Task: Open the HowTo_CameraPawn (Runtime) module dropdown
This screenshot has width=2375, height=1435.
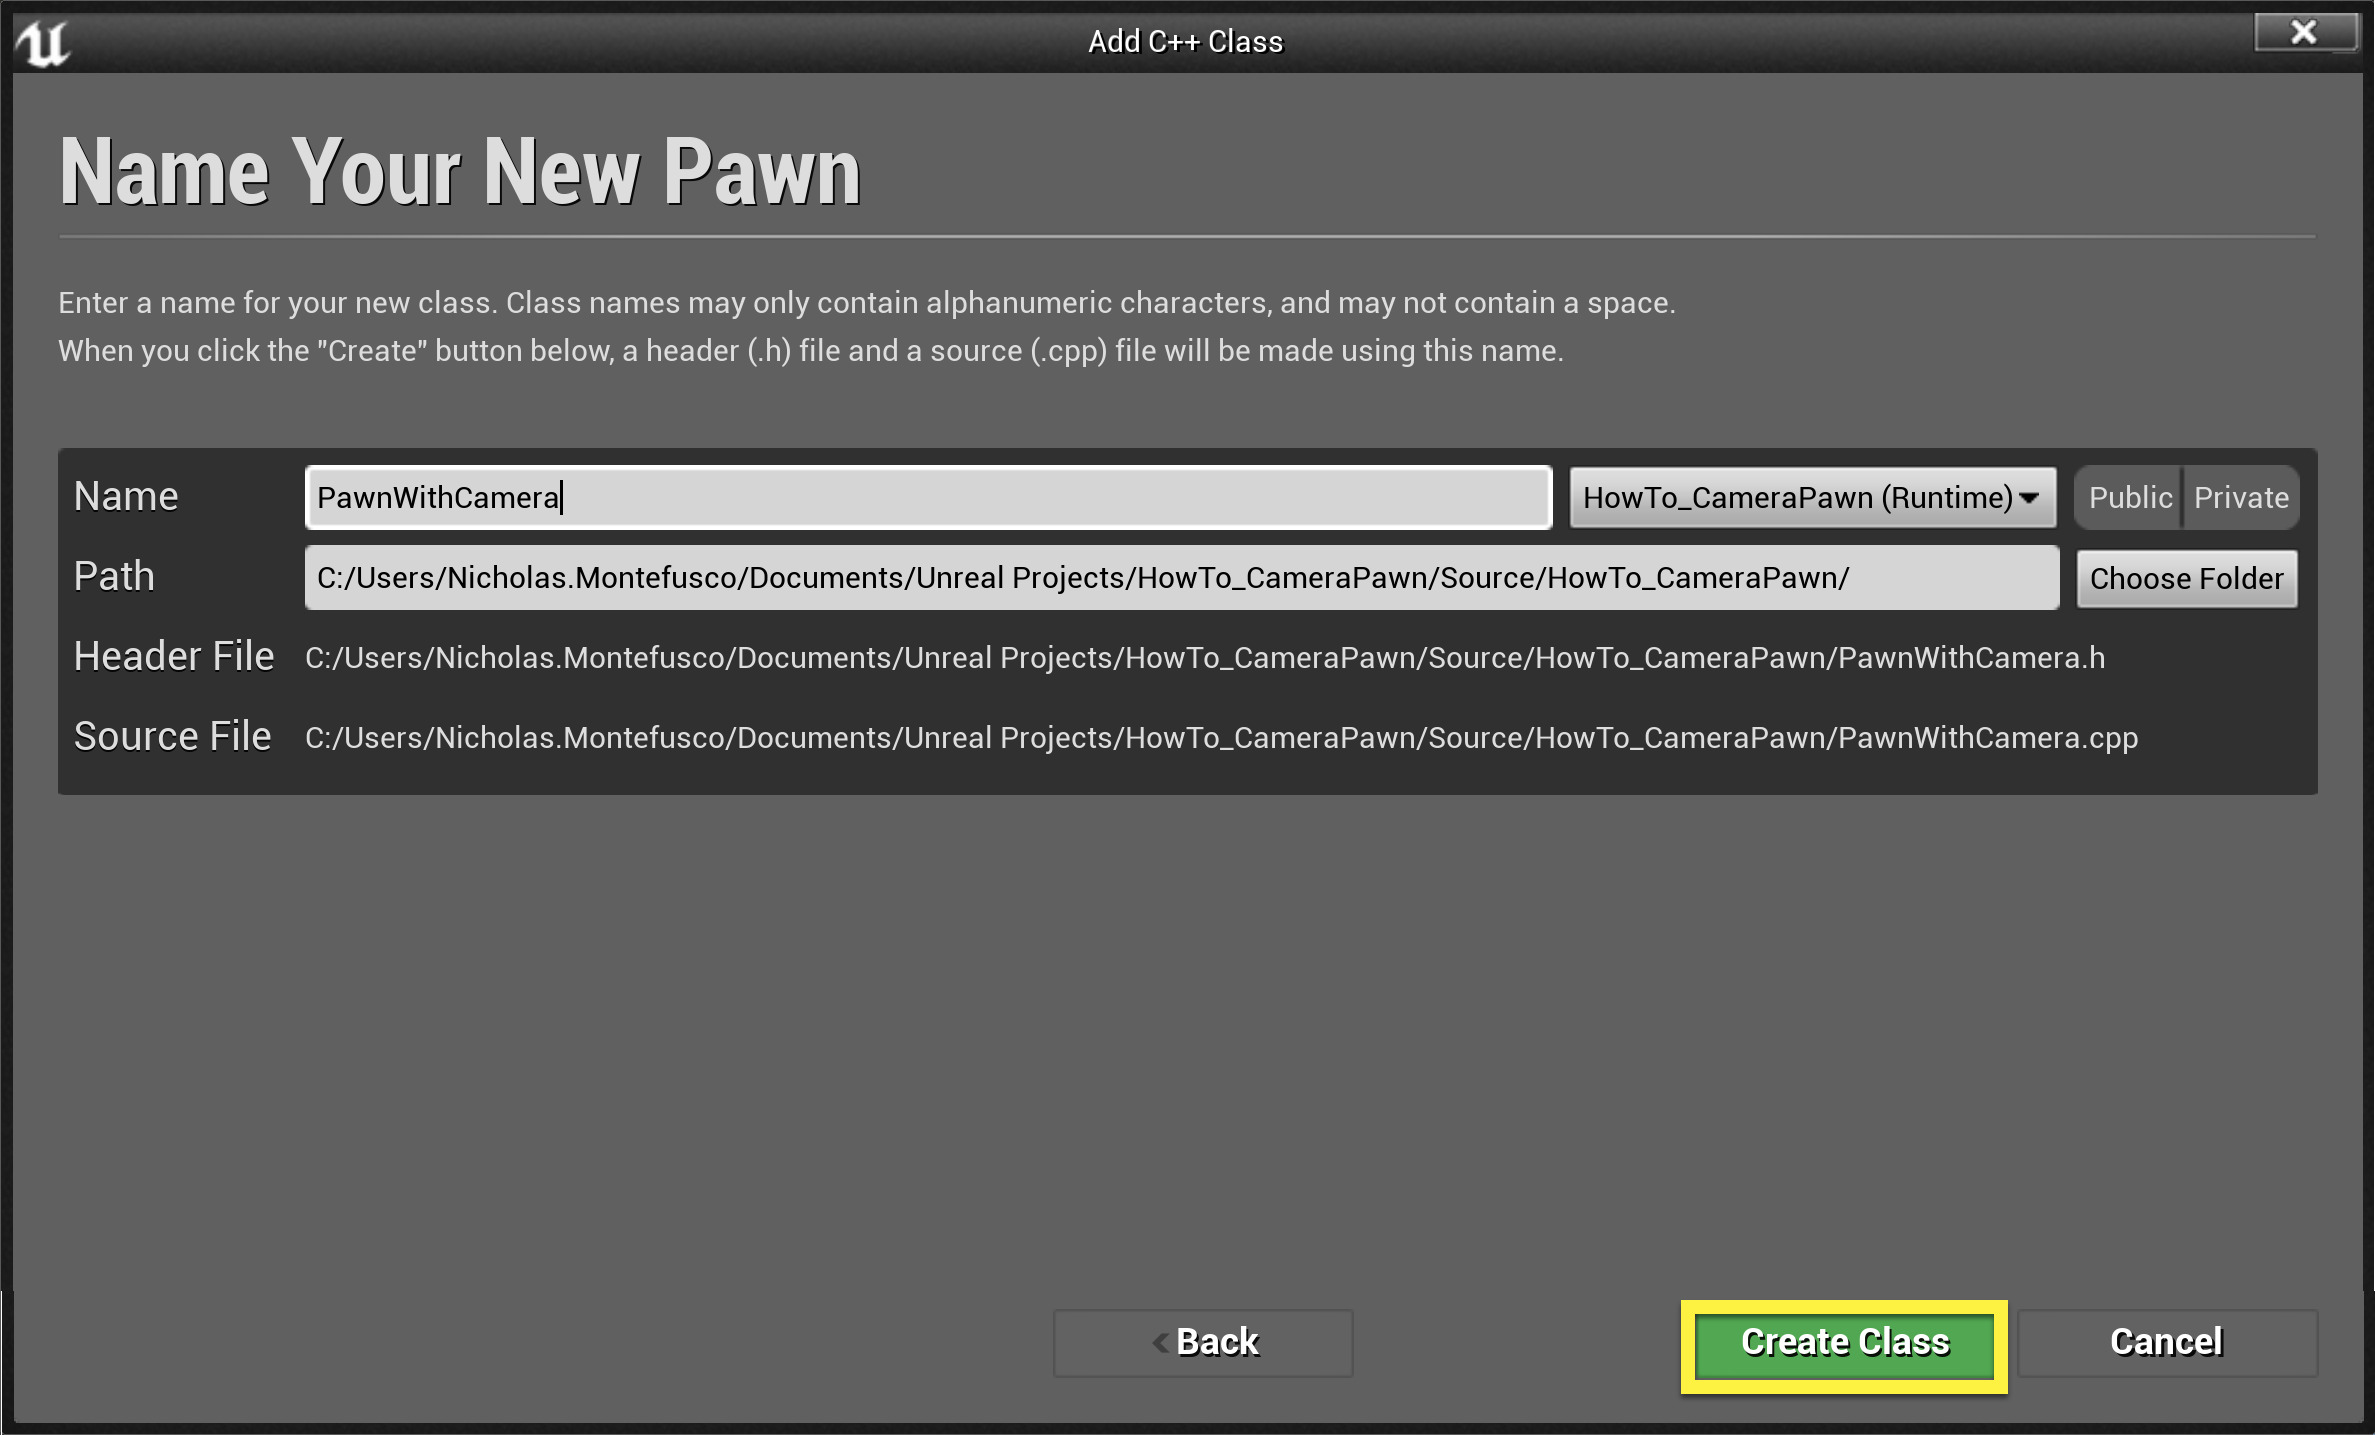Action: coord(1796,497)
